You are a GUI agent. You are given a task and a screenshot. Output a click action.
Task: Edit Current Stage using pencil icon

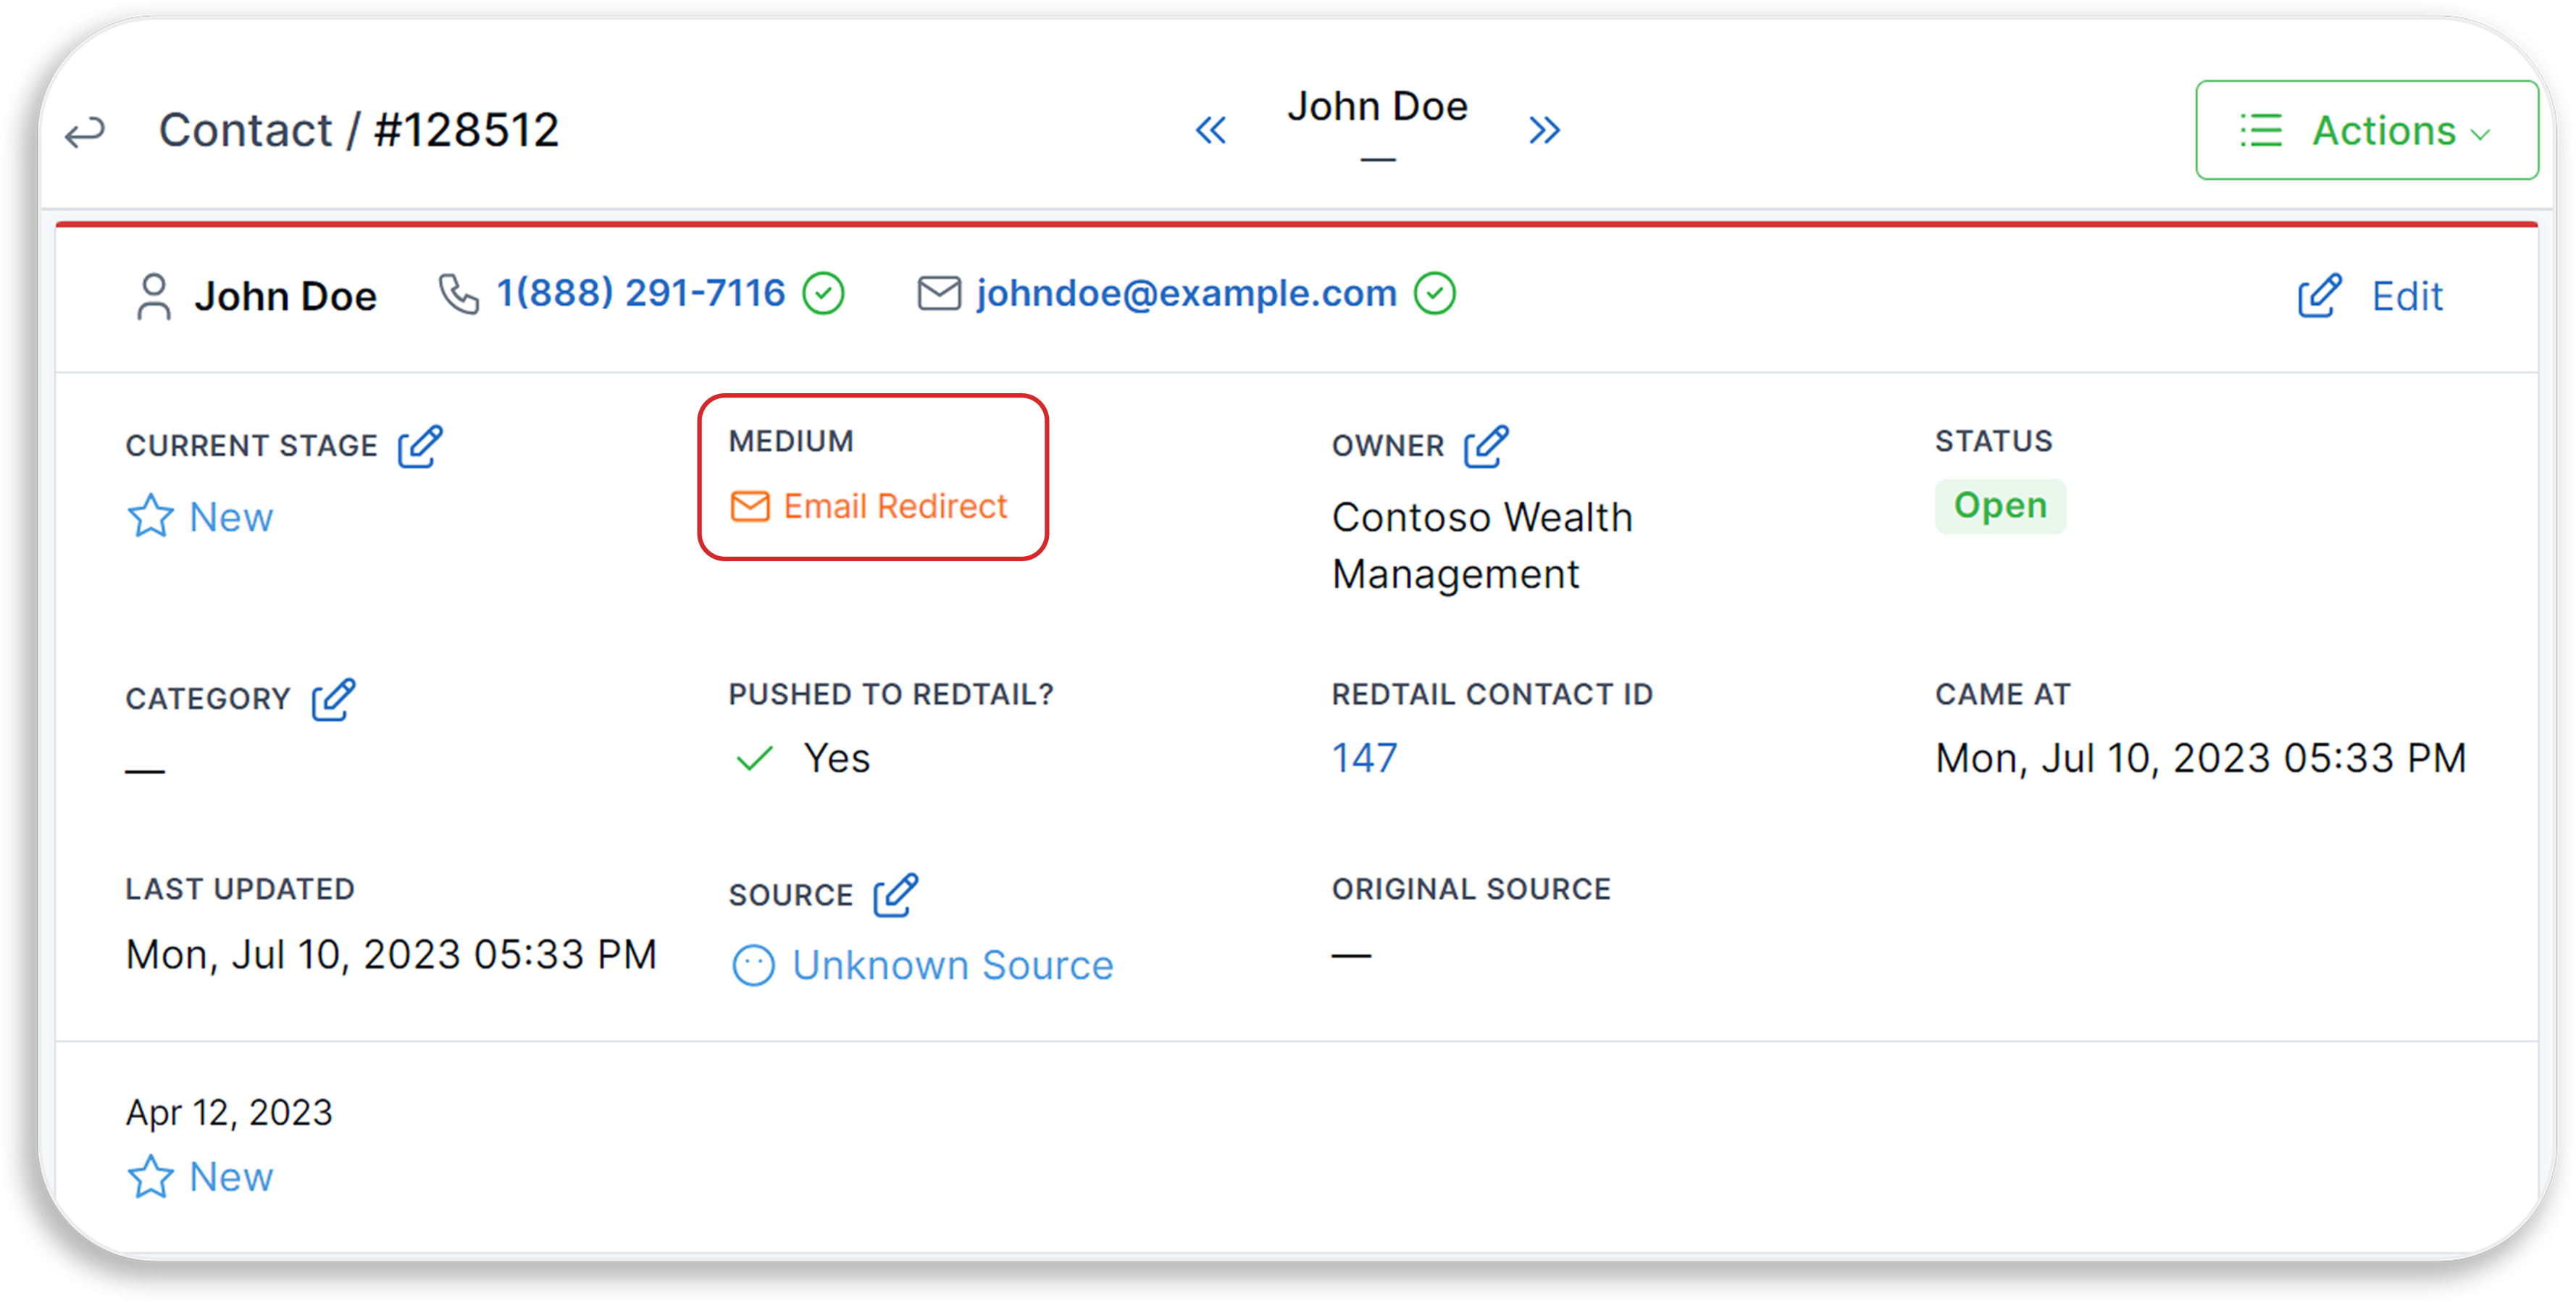(x=420, y=446)
